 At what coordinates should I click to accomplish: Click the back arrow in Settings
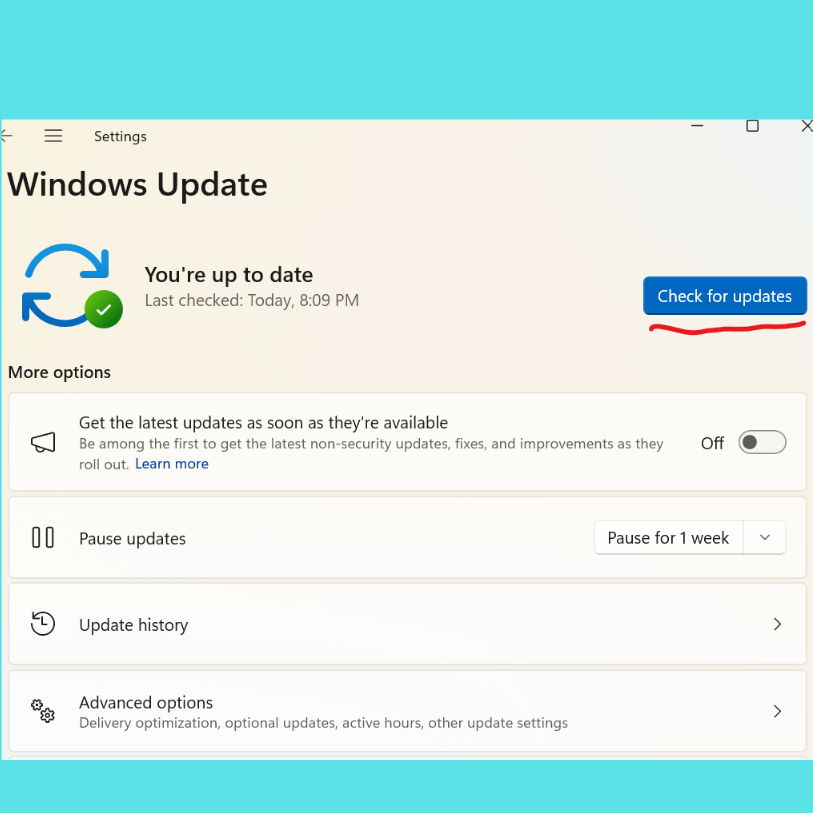click(6, 136)
